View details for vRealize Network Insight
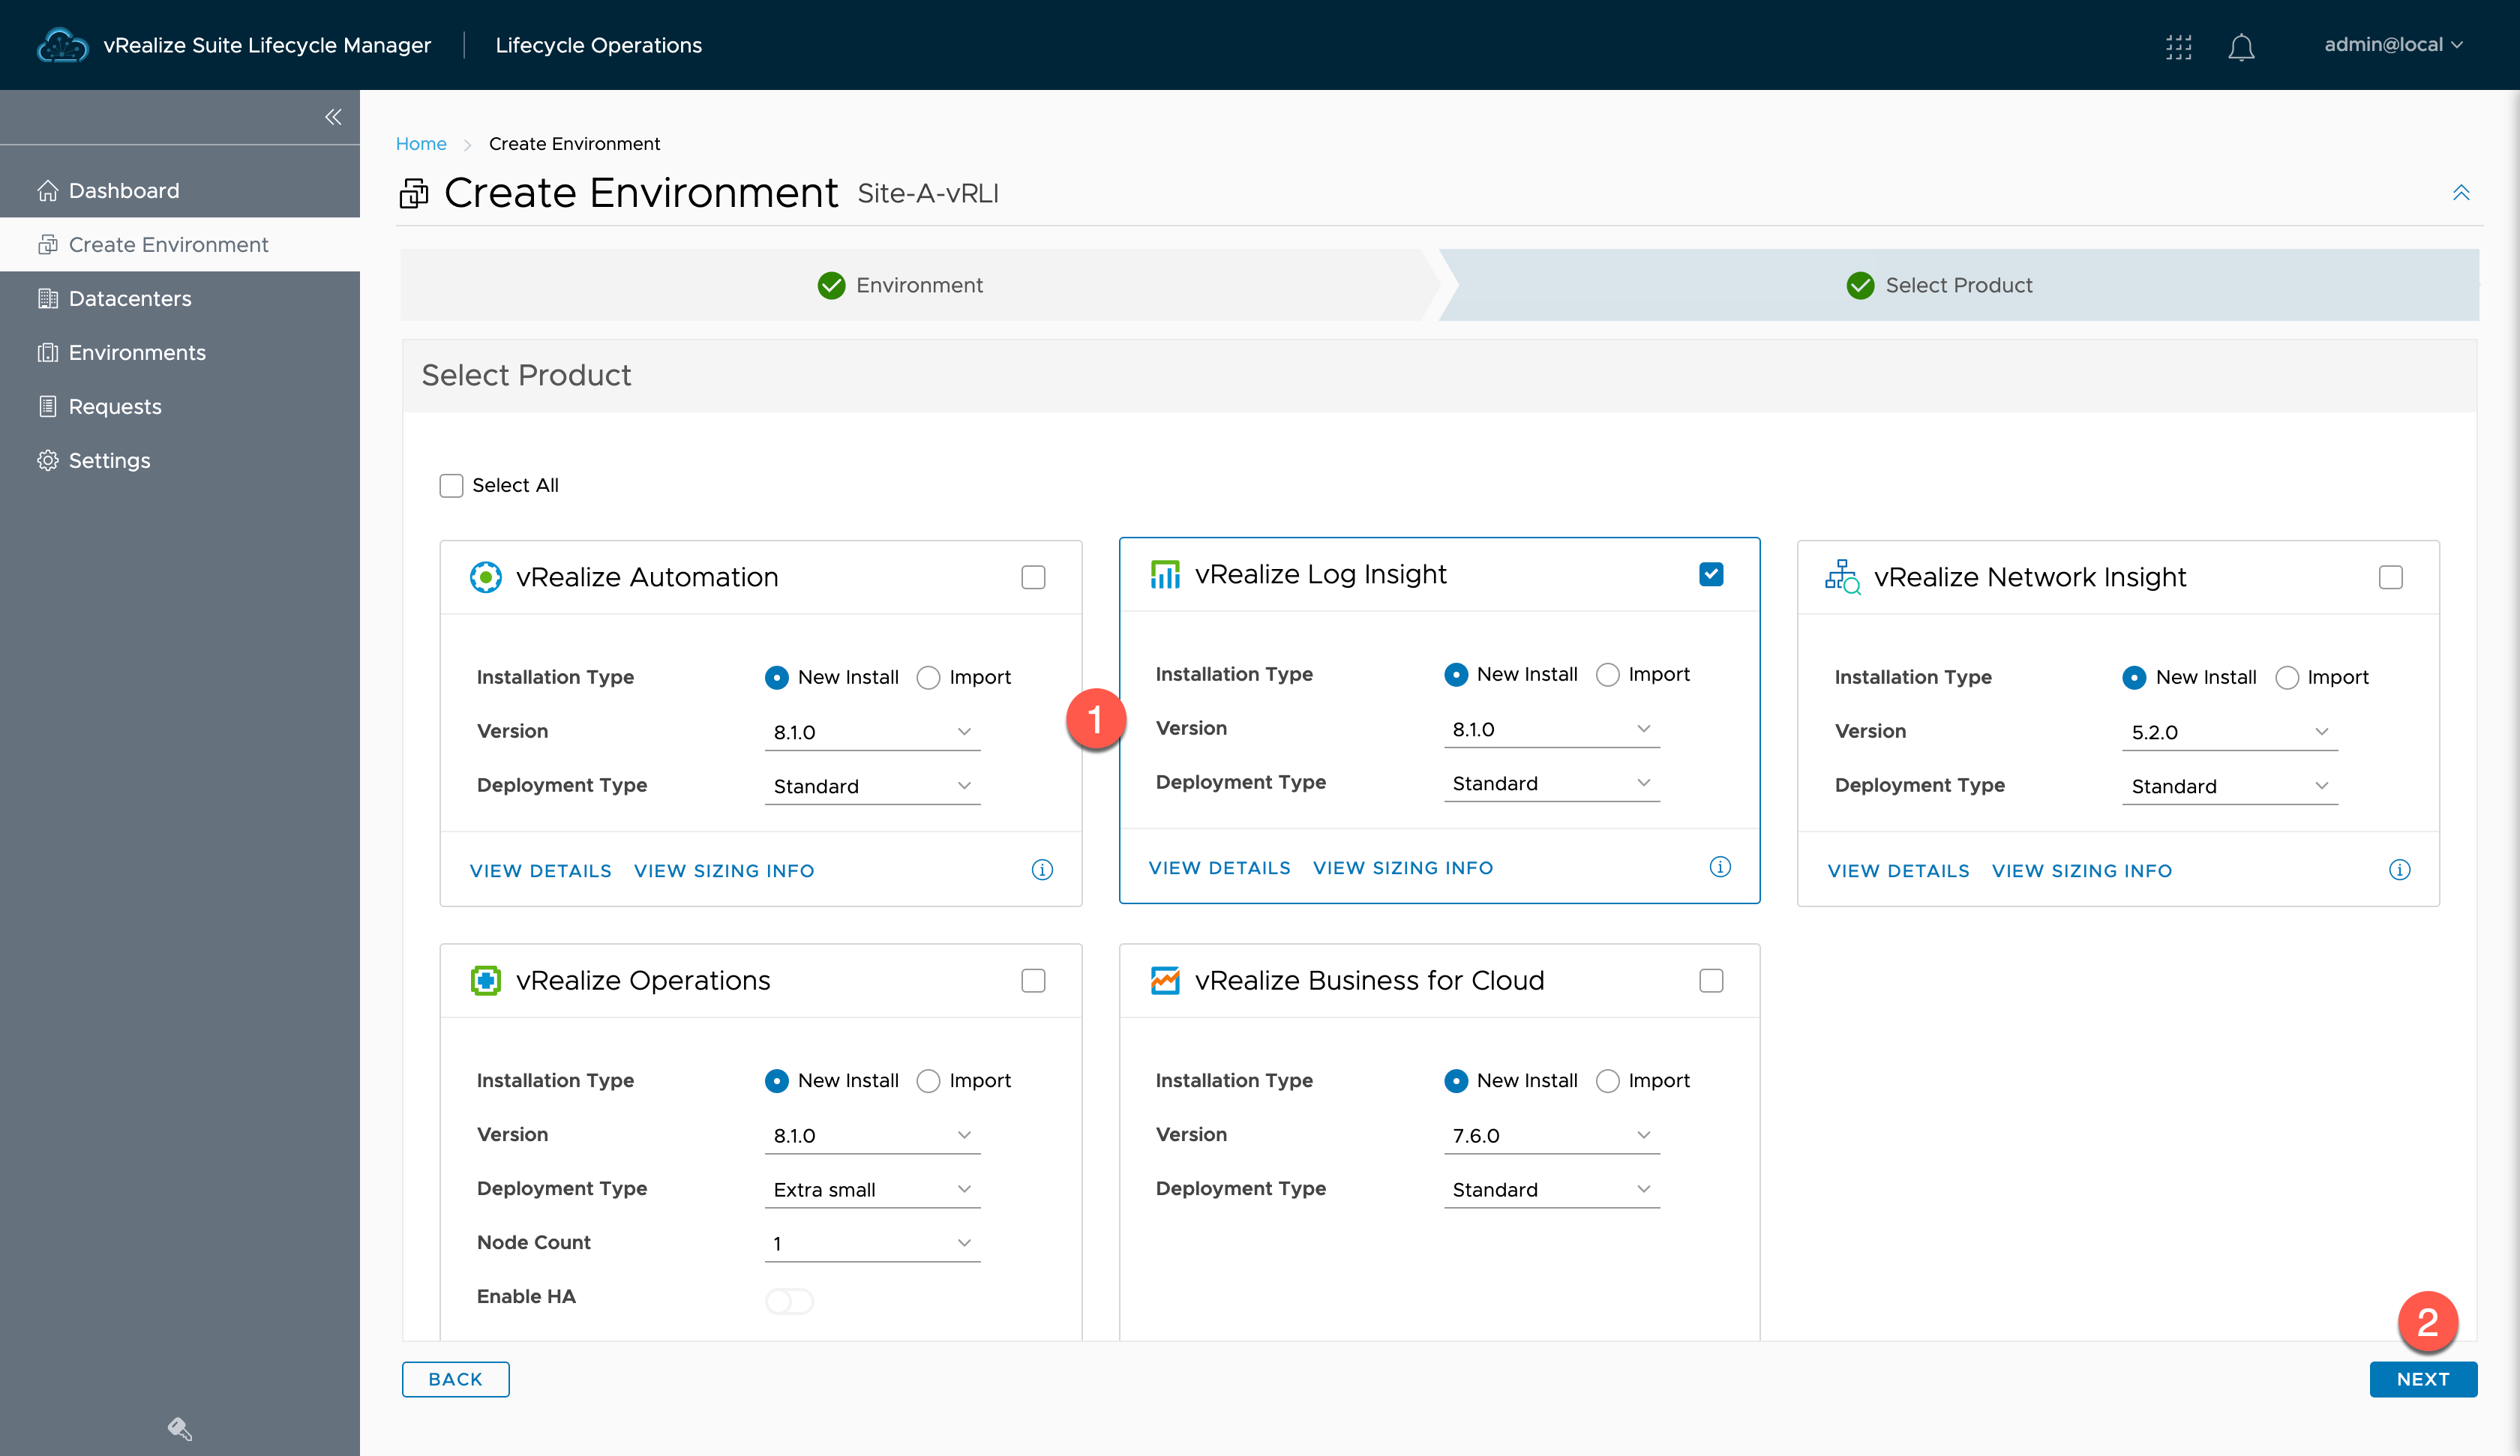Viewport: 2520px width, 1456px height. click(x=1898, y=871)
